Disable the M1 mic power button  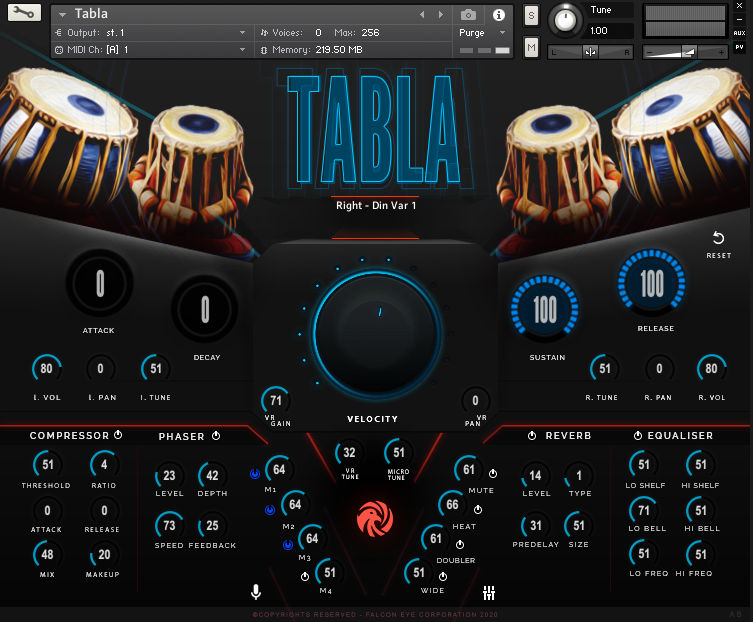pos(254,473)
